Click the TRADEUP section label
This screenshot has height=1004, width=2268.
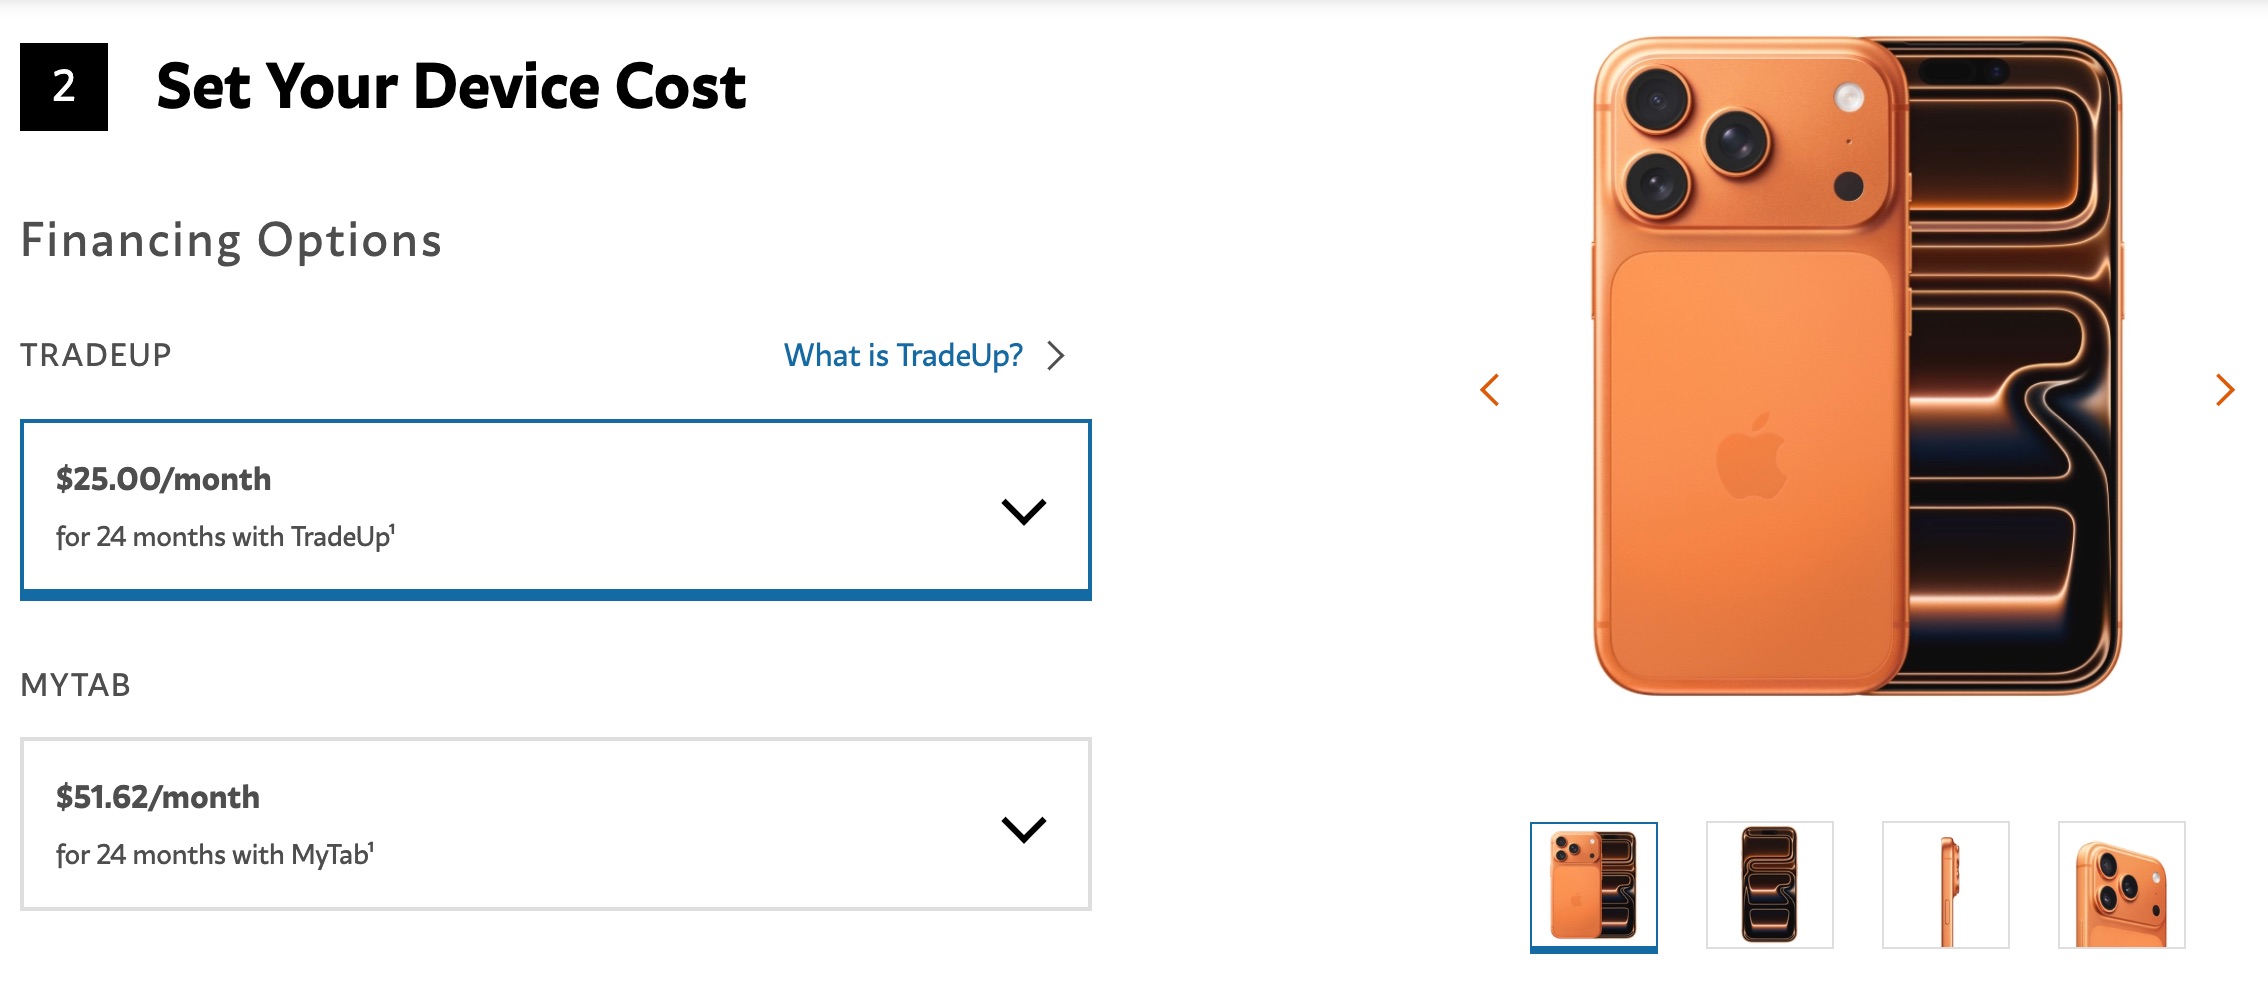click(x=96, y=354)
